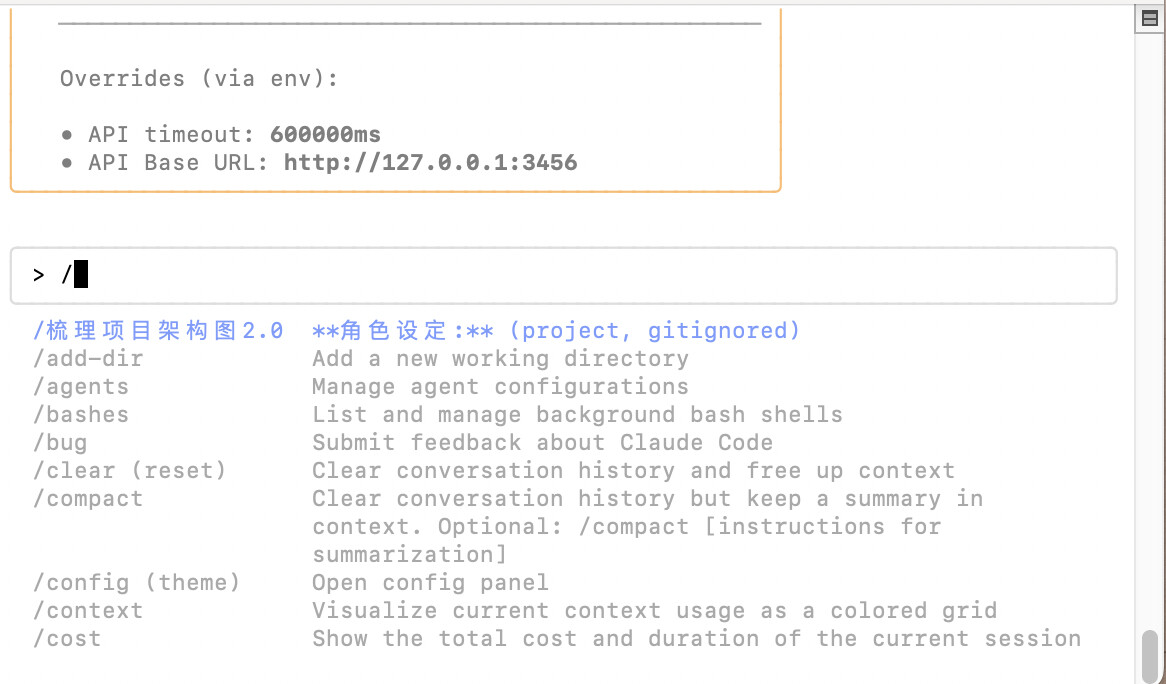
Task: Click the split-pane icon at top right
Action: point(1150,19)
